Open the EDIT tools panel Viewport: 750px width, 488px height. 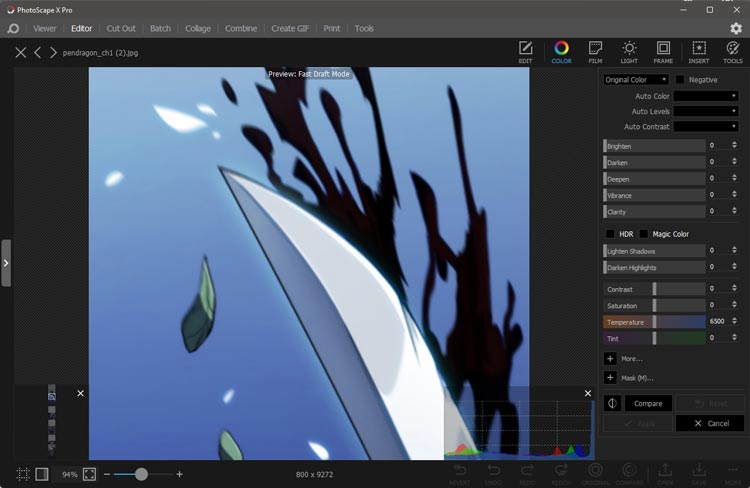pos(525,52)
